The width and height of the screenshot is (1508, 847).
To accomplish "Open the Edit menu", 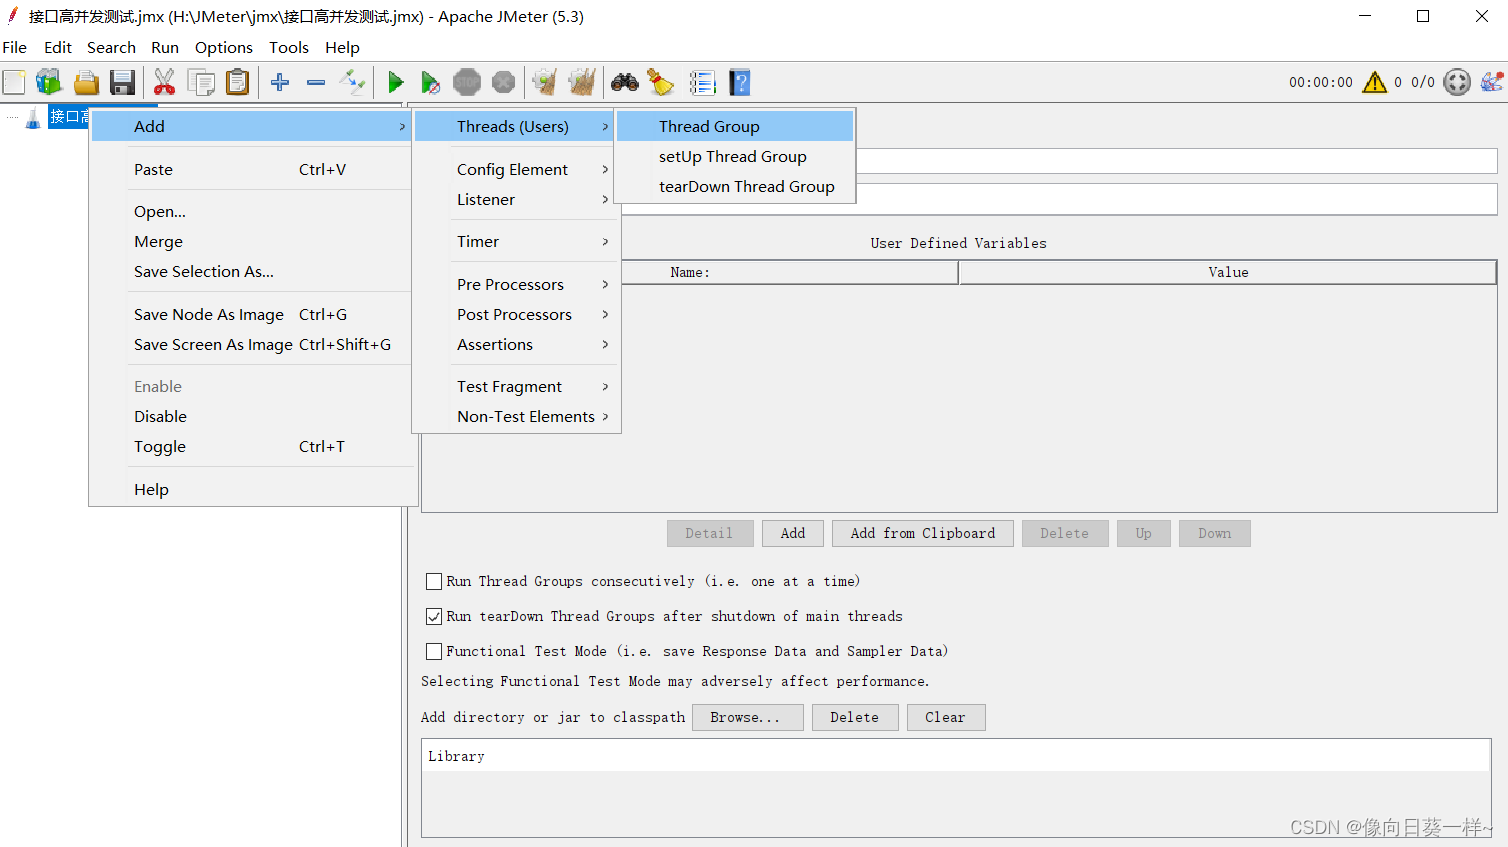I will point(58,47).
